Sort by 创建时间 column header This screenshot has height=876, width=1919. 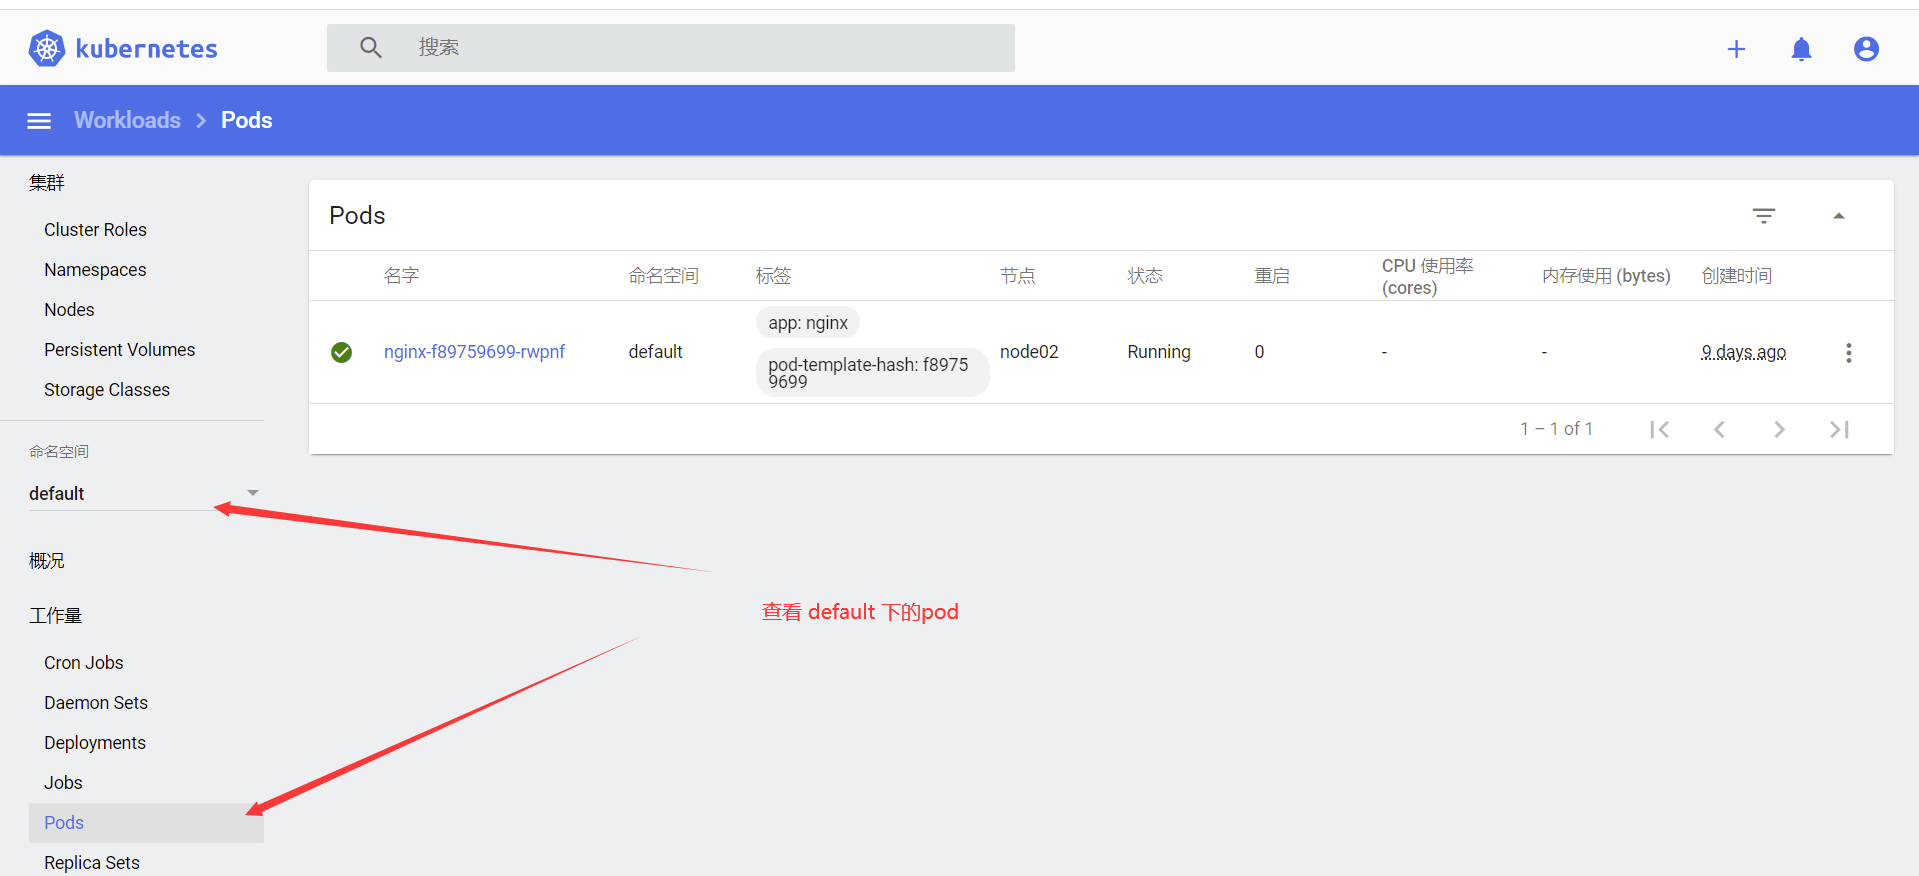(1737, 276)
